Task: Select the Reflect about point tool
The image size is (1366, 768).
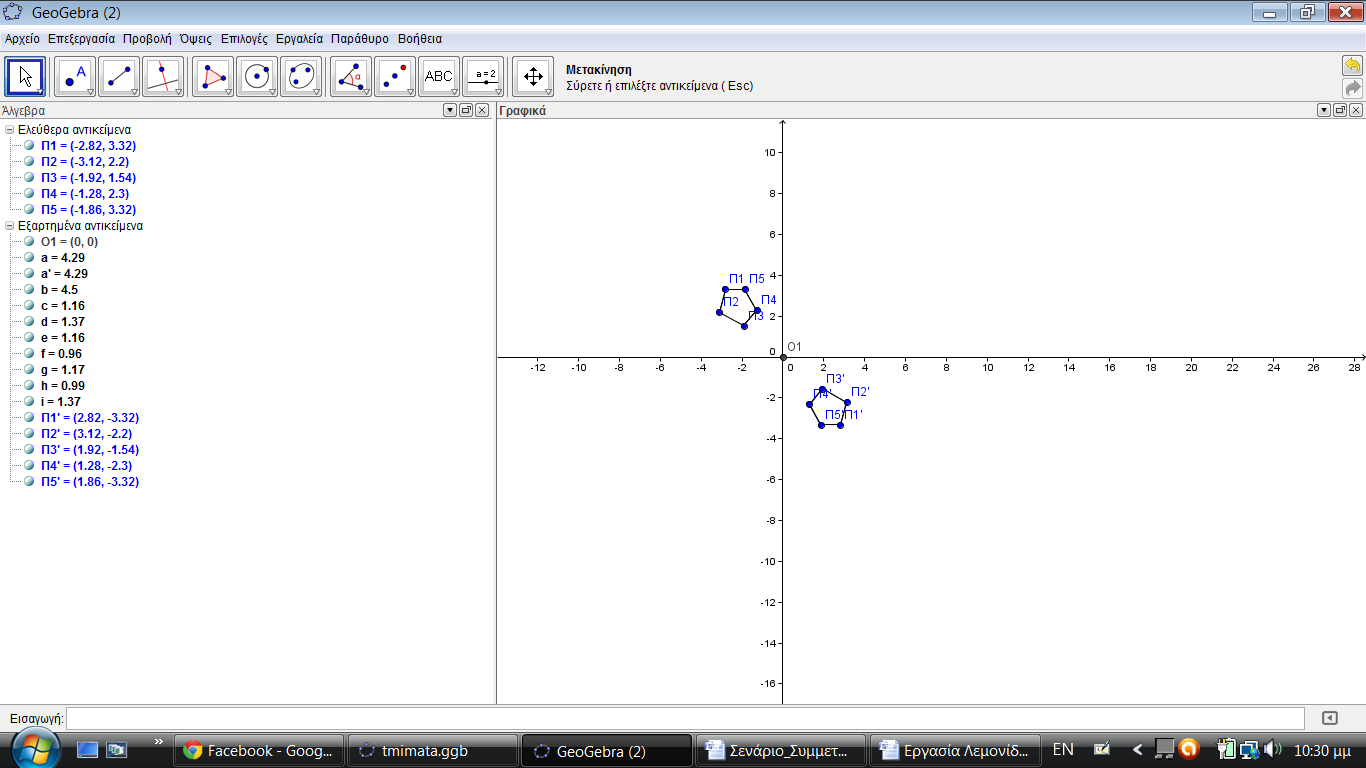Action: [x=395, y=76]
